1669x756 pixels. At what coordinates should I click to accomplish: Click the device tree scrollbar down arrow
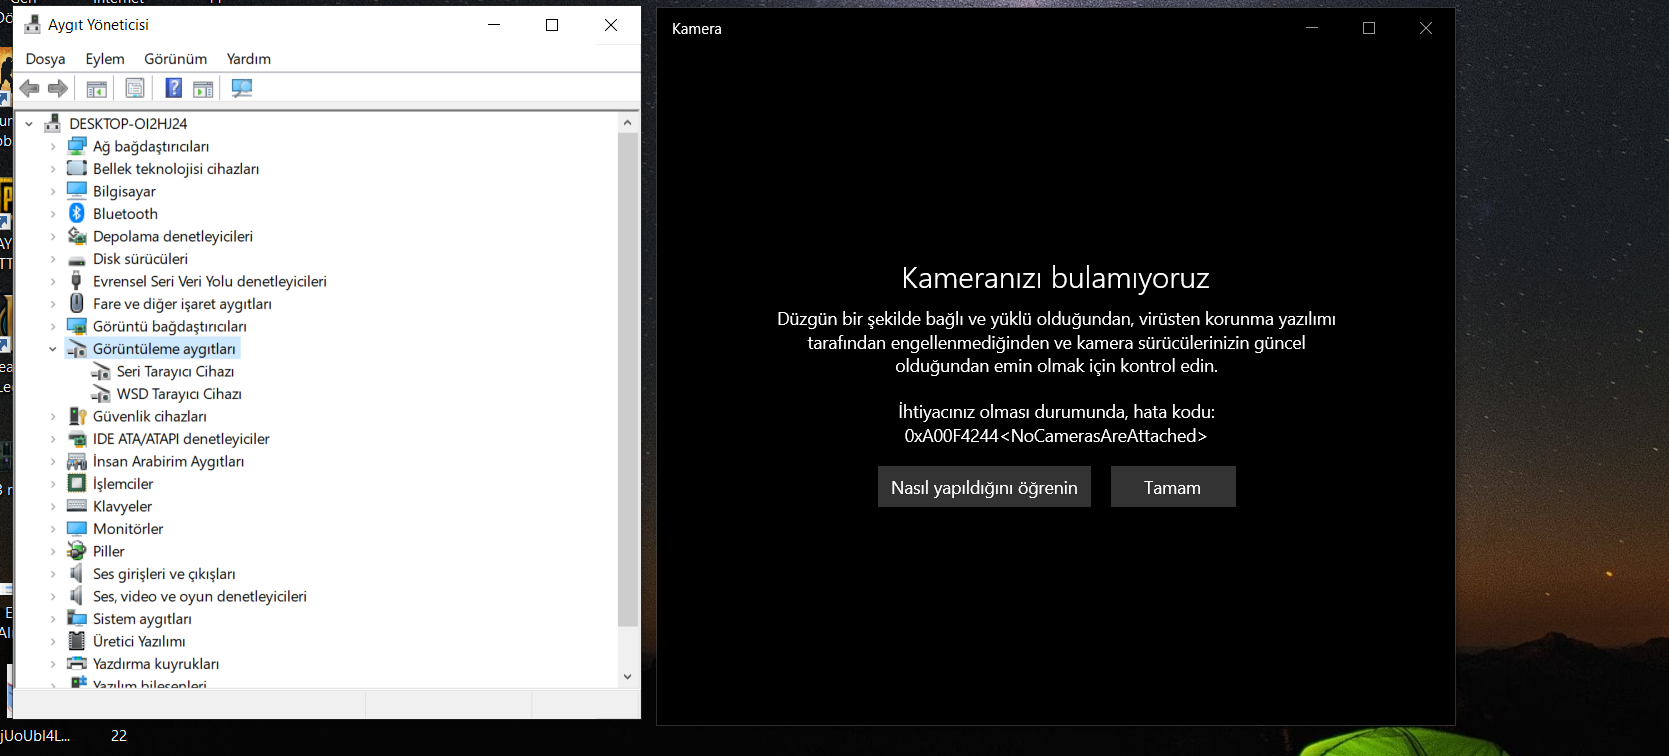pos(628,677)
